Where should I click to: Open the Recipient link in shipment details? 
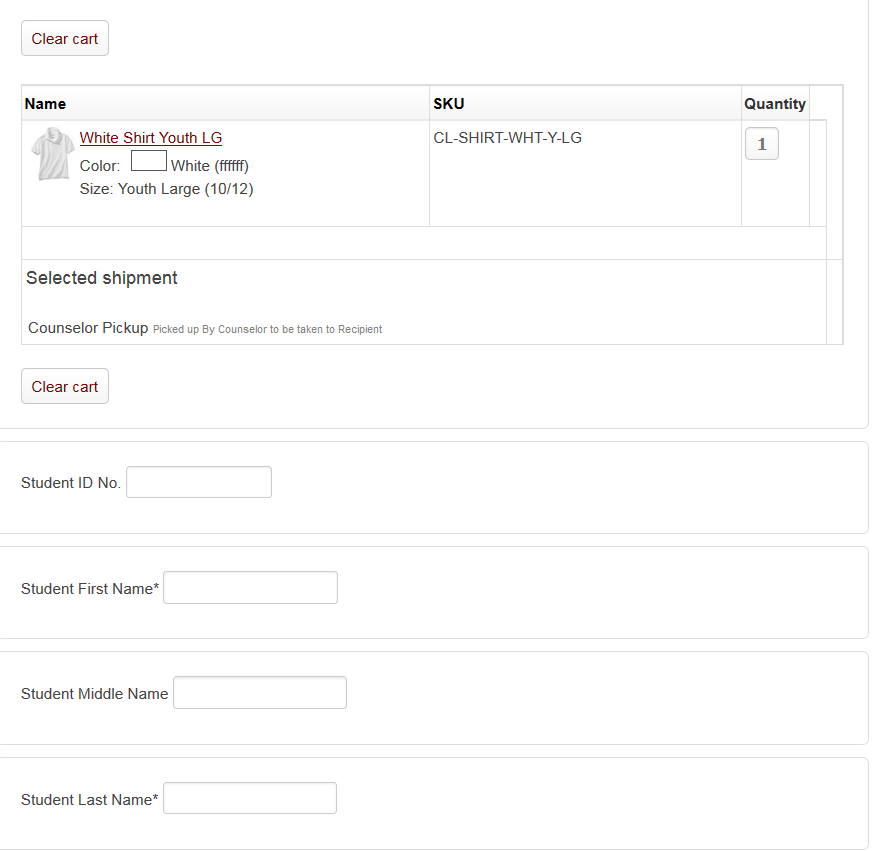[361, 329]
